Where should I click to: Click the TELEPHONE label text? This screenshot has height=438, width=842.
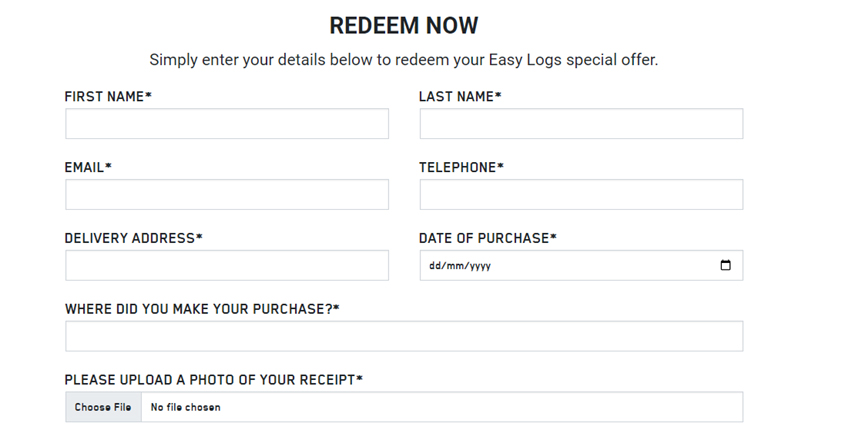click(461, 167)
